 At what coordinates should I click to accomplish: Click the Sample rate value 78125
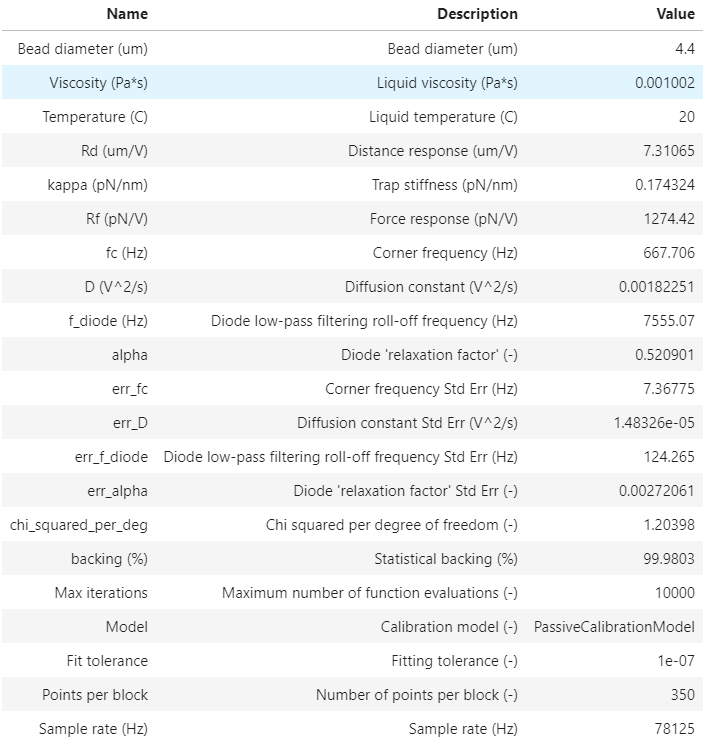[675, 729]
